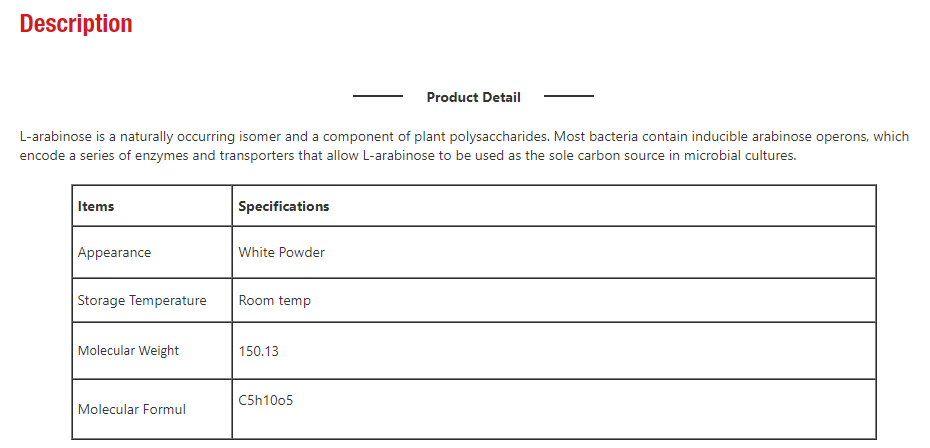Click the Specifications column header cell
930x448 pixels.
(554, 206)
